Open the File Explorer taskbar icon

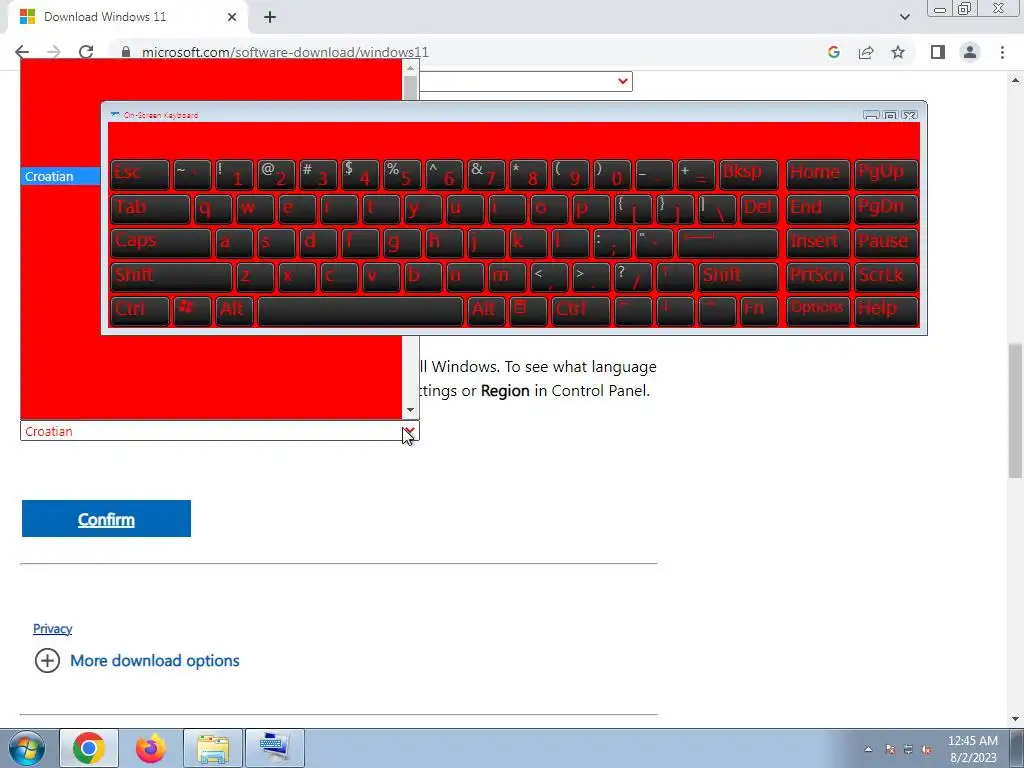coord(213,748)
